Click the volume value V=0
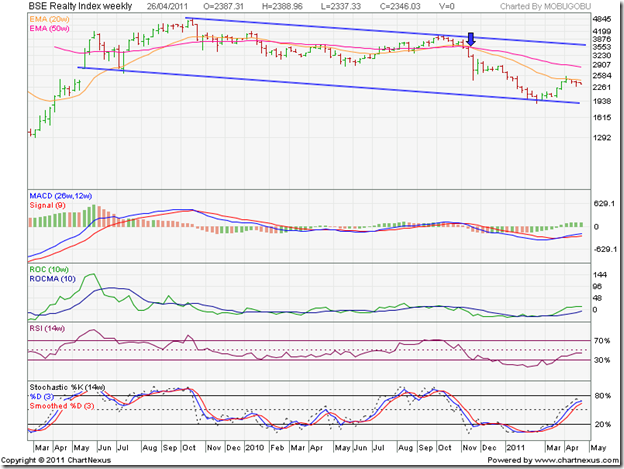This screenshot has width=624, height=469. (x=447, y=6)
